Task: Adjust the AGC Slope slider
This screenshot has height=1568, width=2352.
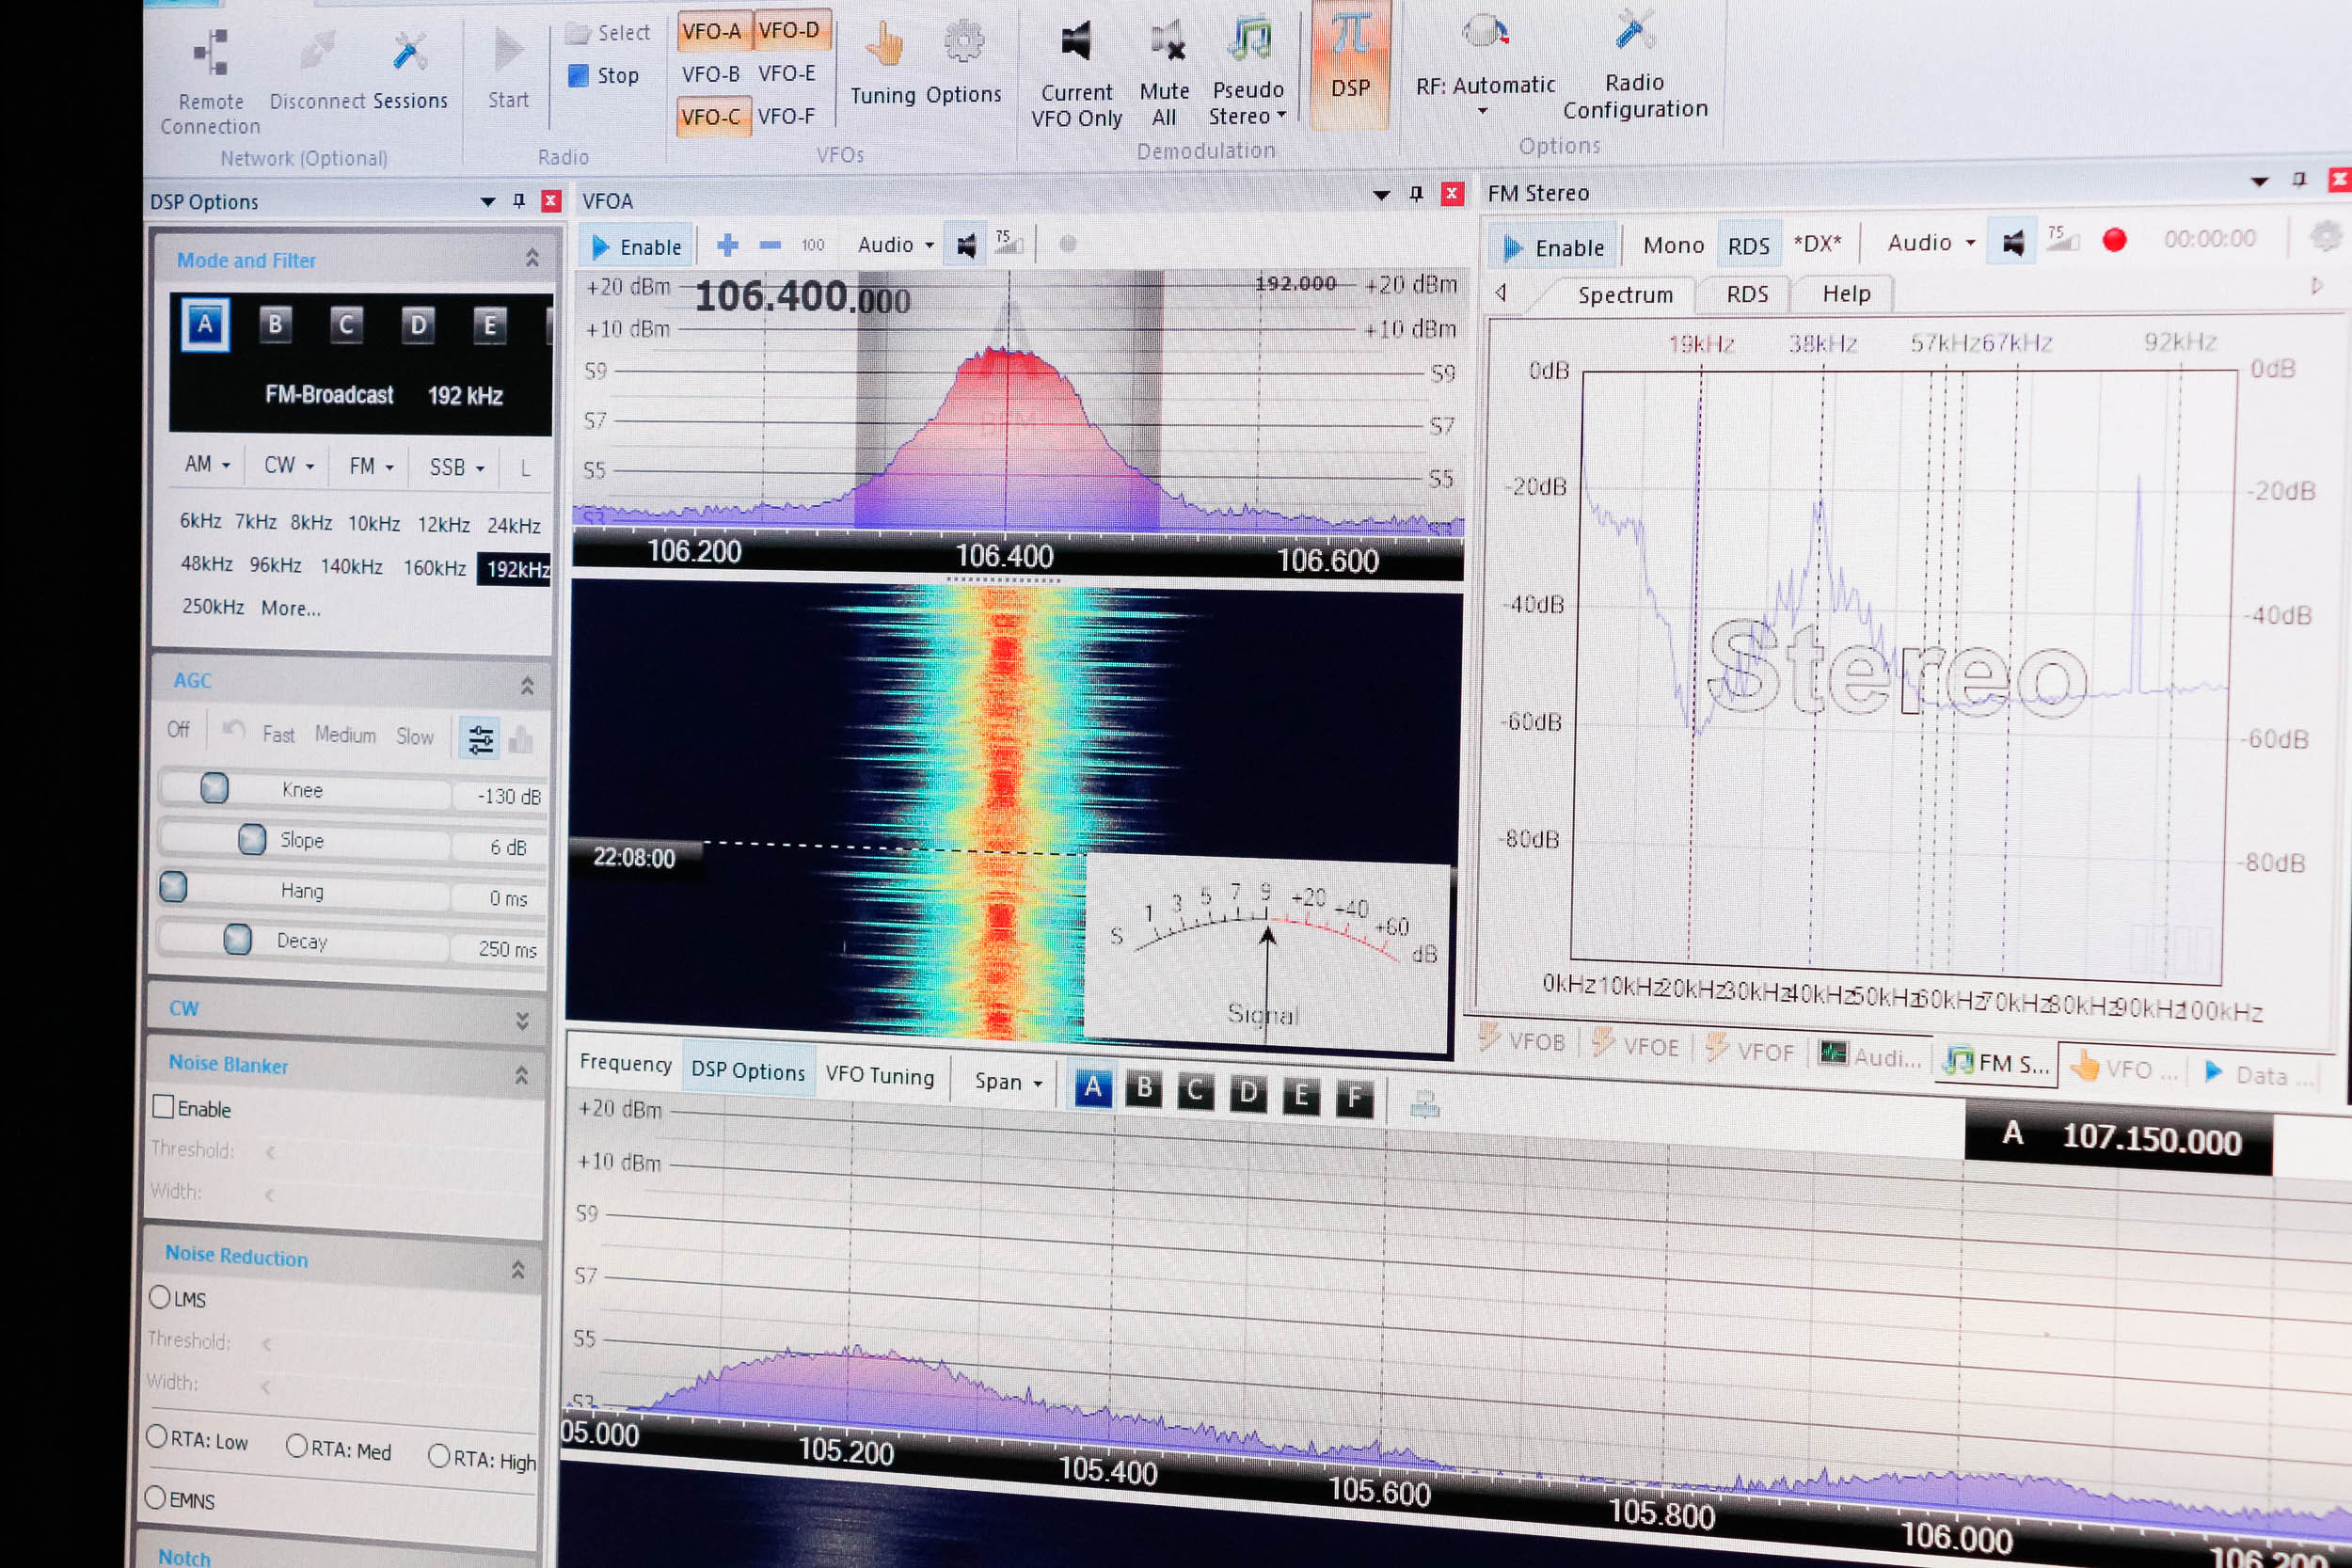Action: coord(305,840)
